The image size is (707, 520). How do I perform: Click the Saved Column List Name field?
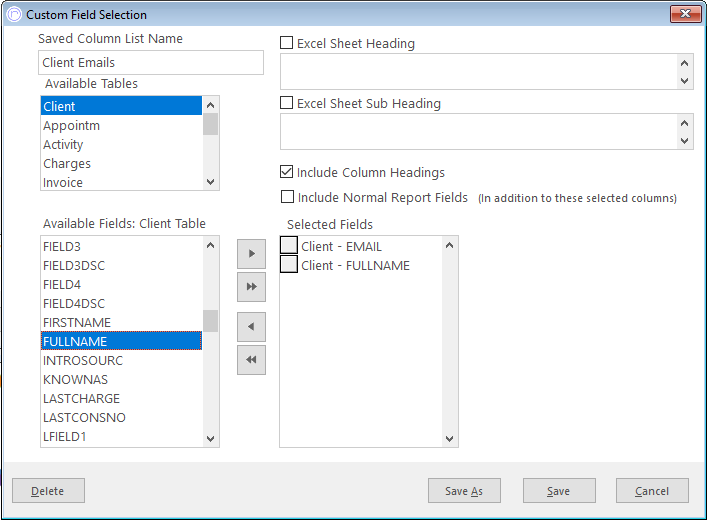[151, 62]
